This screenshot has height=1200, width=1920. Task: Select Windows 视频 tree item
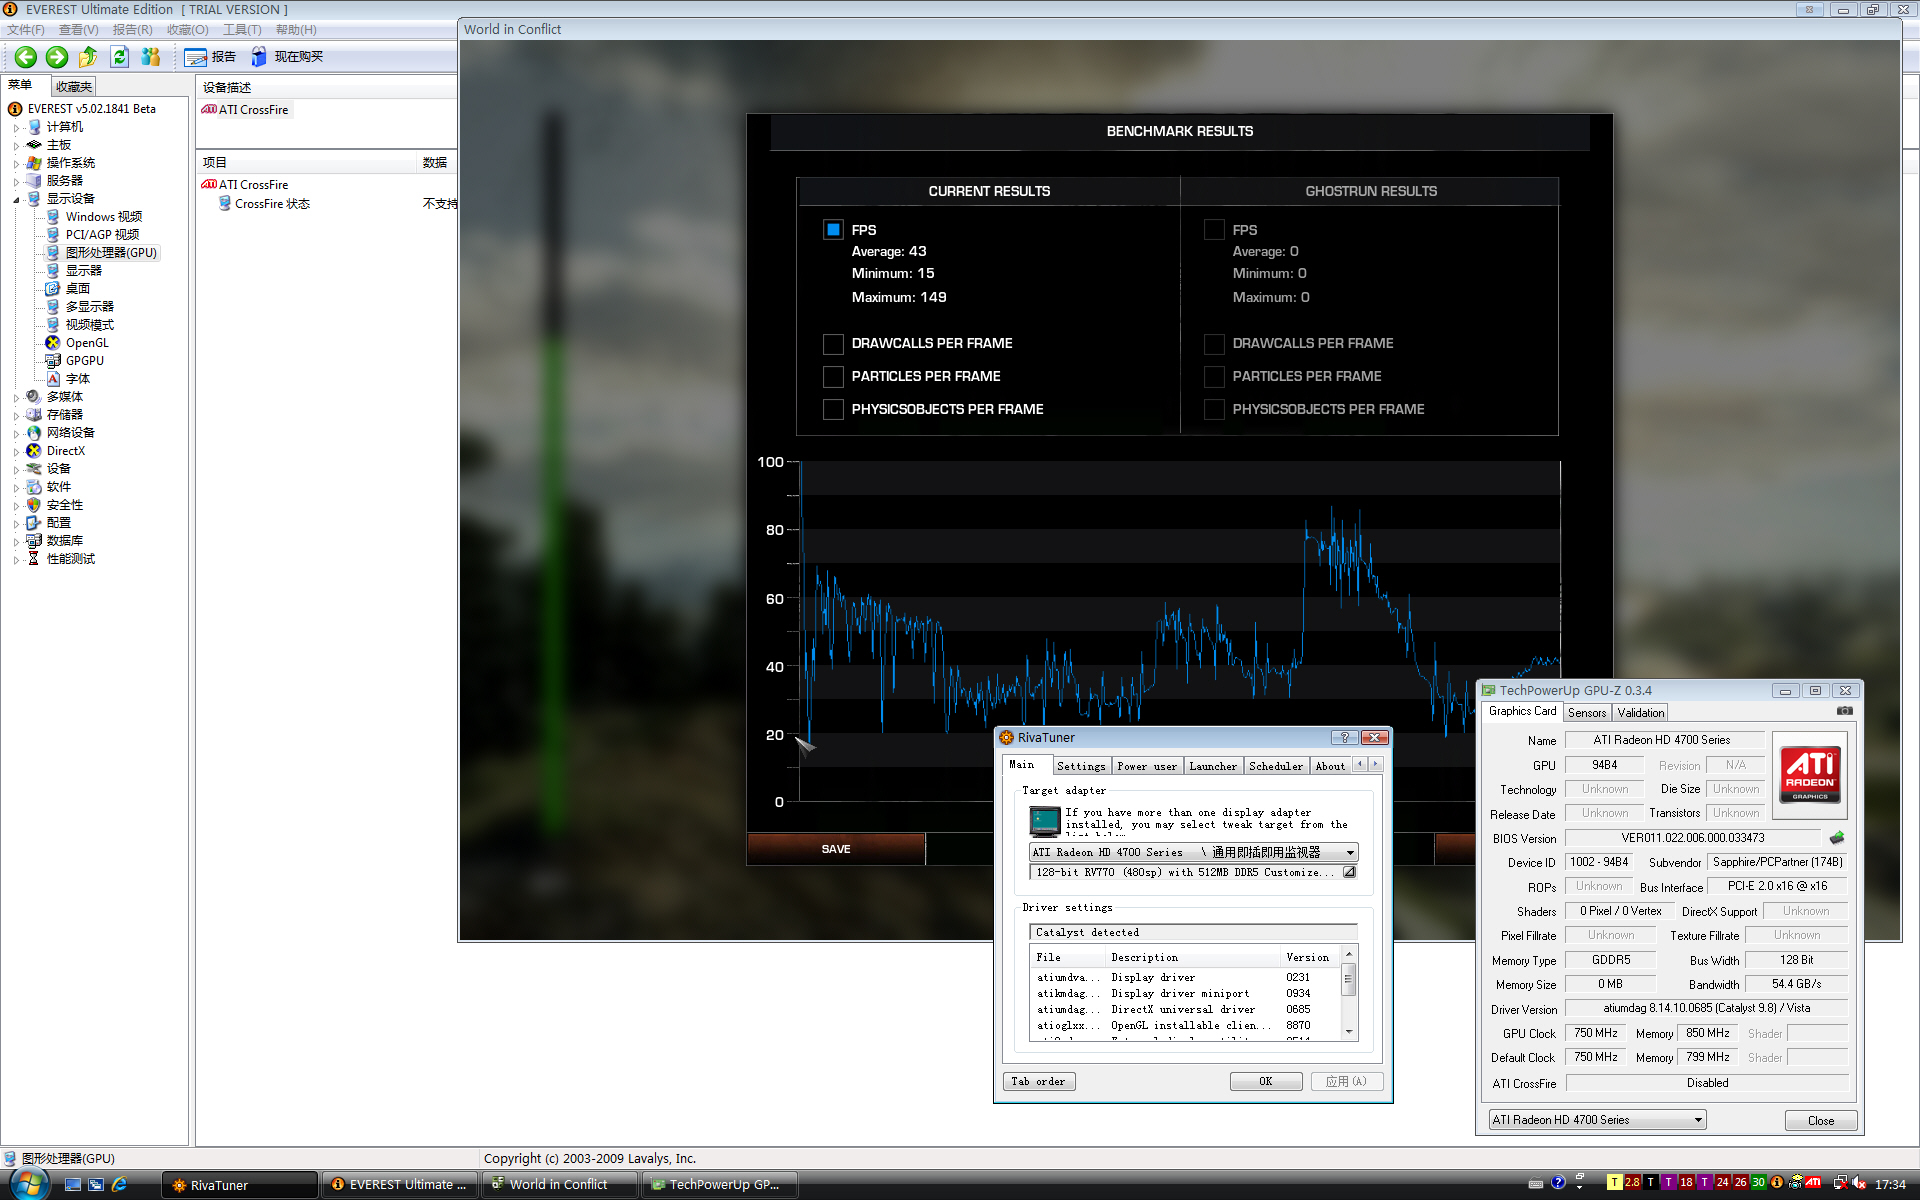click(104, 217)
